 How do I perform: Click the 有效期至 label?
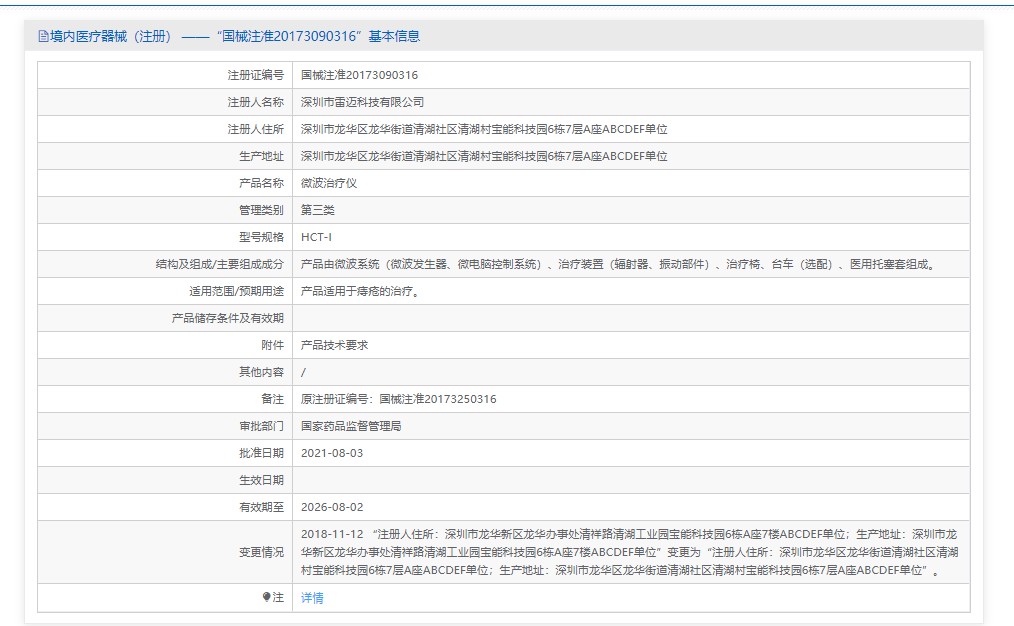pos(261,508)
